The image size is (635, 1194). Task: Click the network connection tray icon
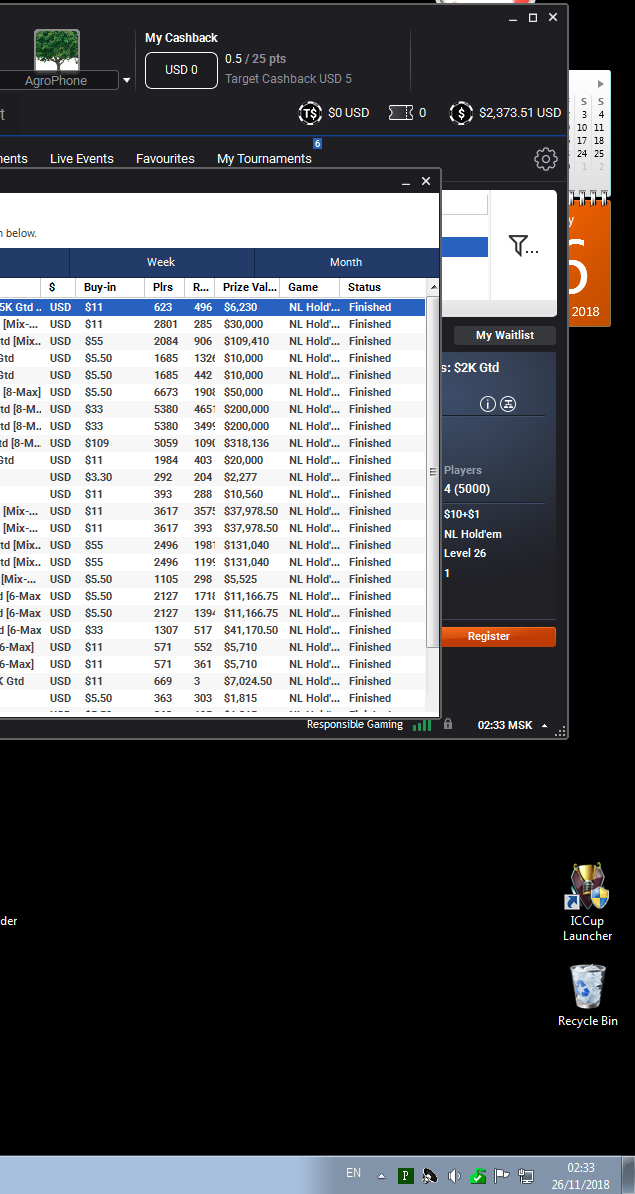[x=525, y=1176]
